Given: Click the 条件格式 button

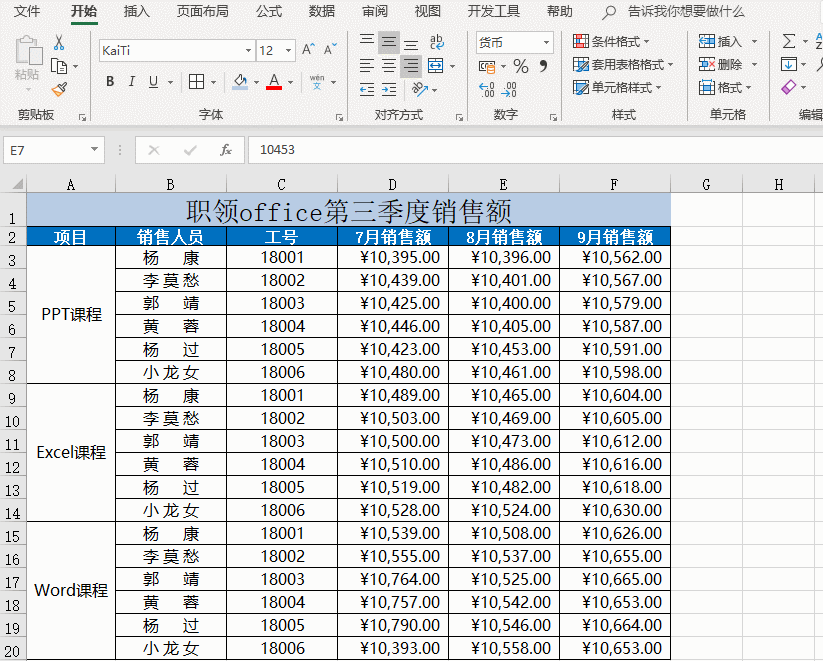Looking at the screenshot, I should pyautogui.click(x=612, y=42).
